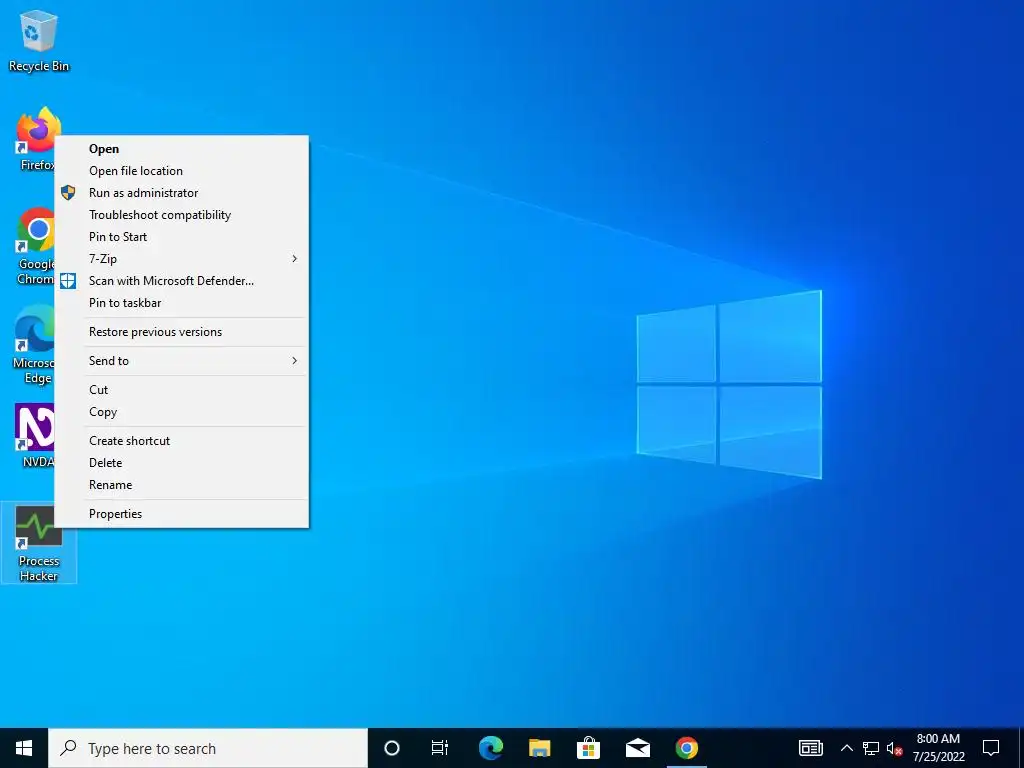The height and width of the screenshot is (768, 1024).
Task: Select the Microsoft Edge desktop shortcut
Action: [33, 345]
